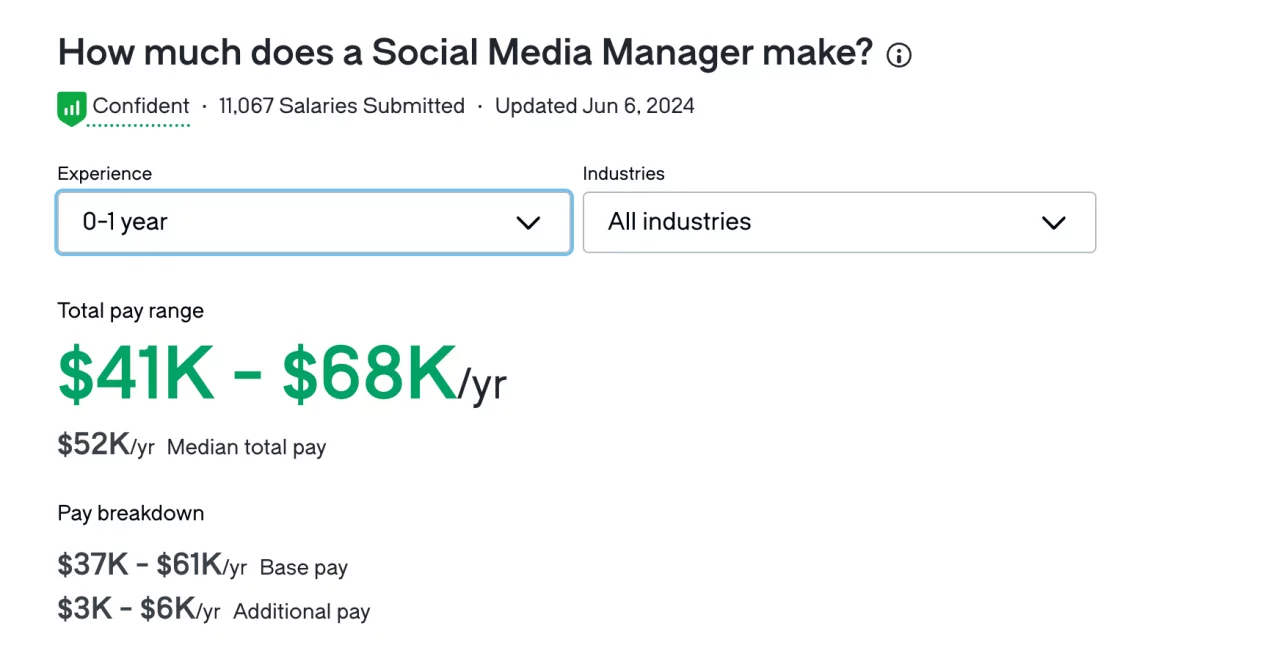Click the '$52K/yr Median total pay' figure
This screenshot has height=659, width=1280.
click(x=192, y=445)
